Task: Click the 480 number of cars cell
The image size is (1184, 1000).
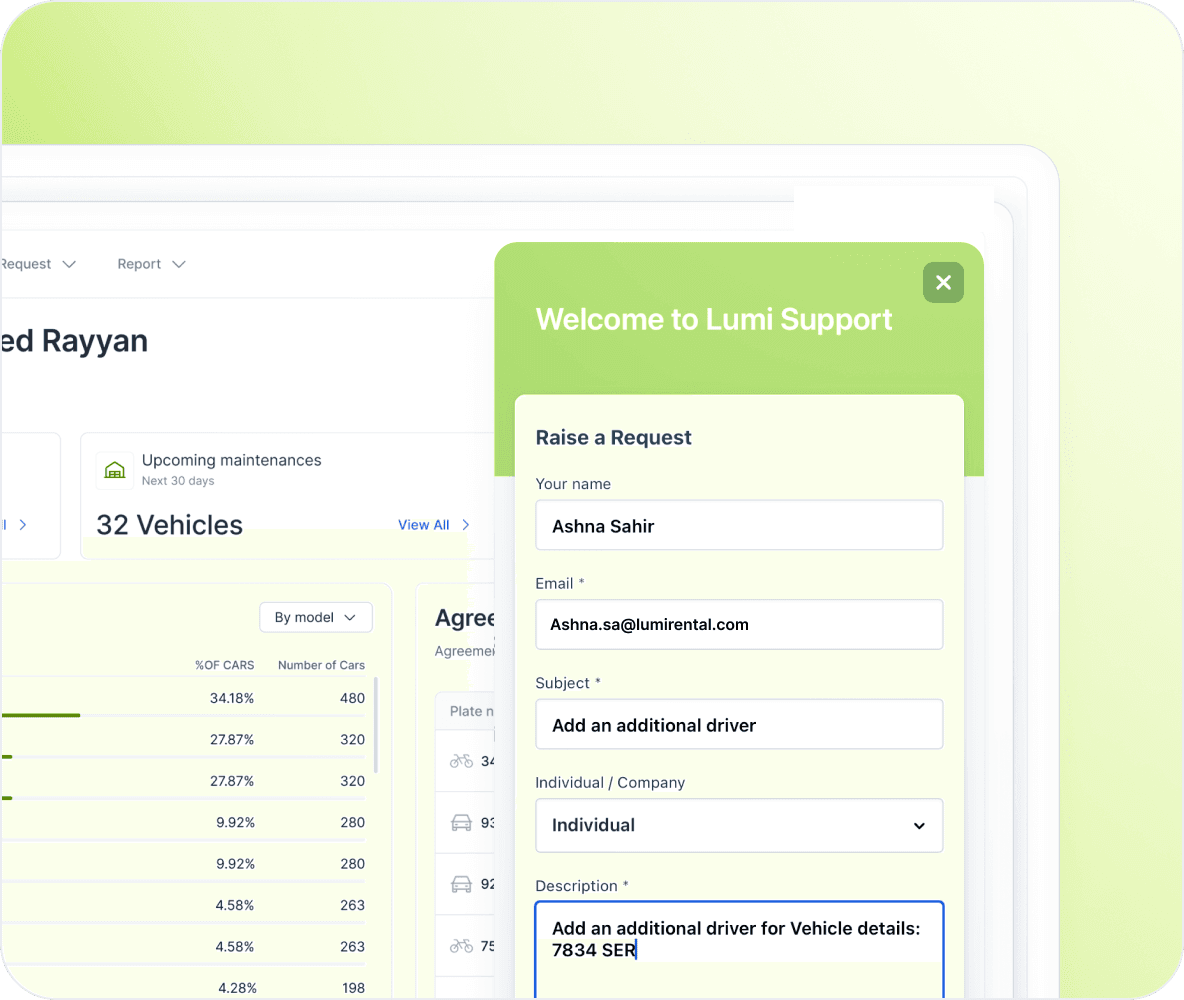Action: [x=353, y=698]
